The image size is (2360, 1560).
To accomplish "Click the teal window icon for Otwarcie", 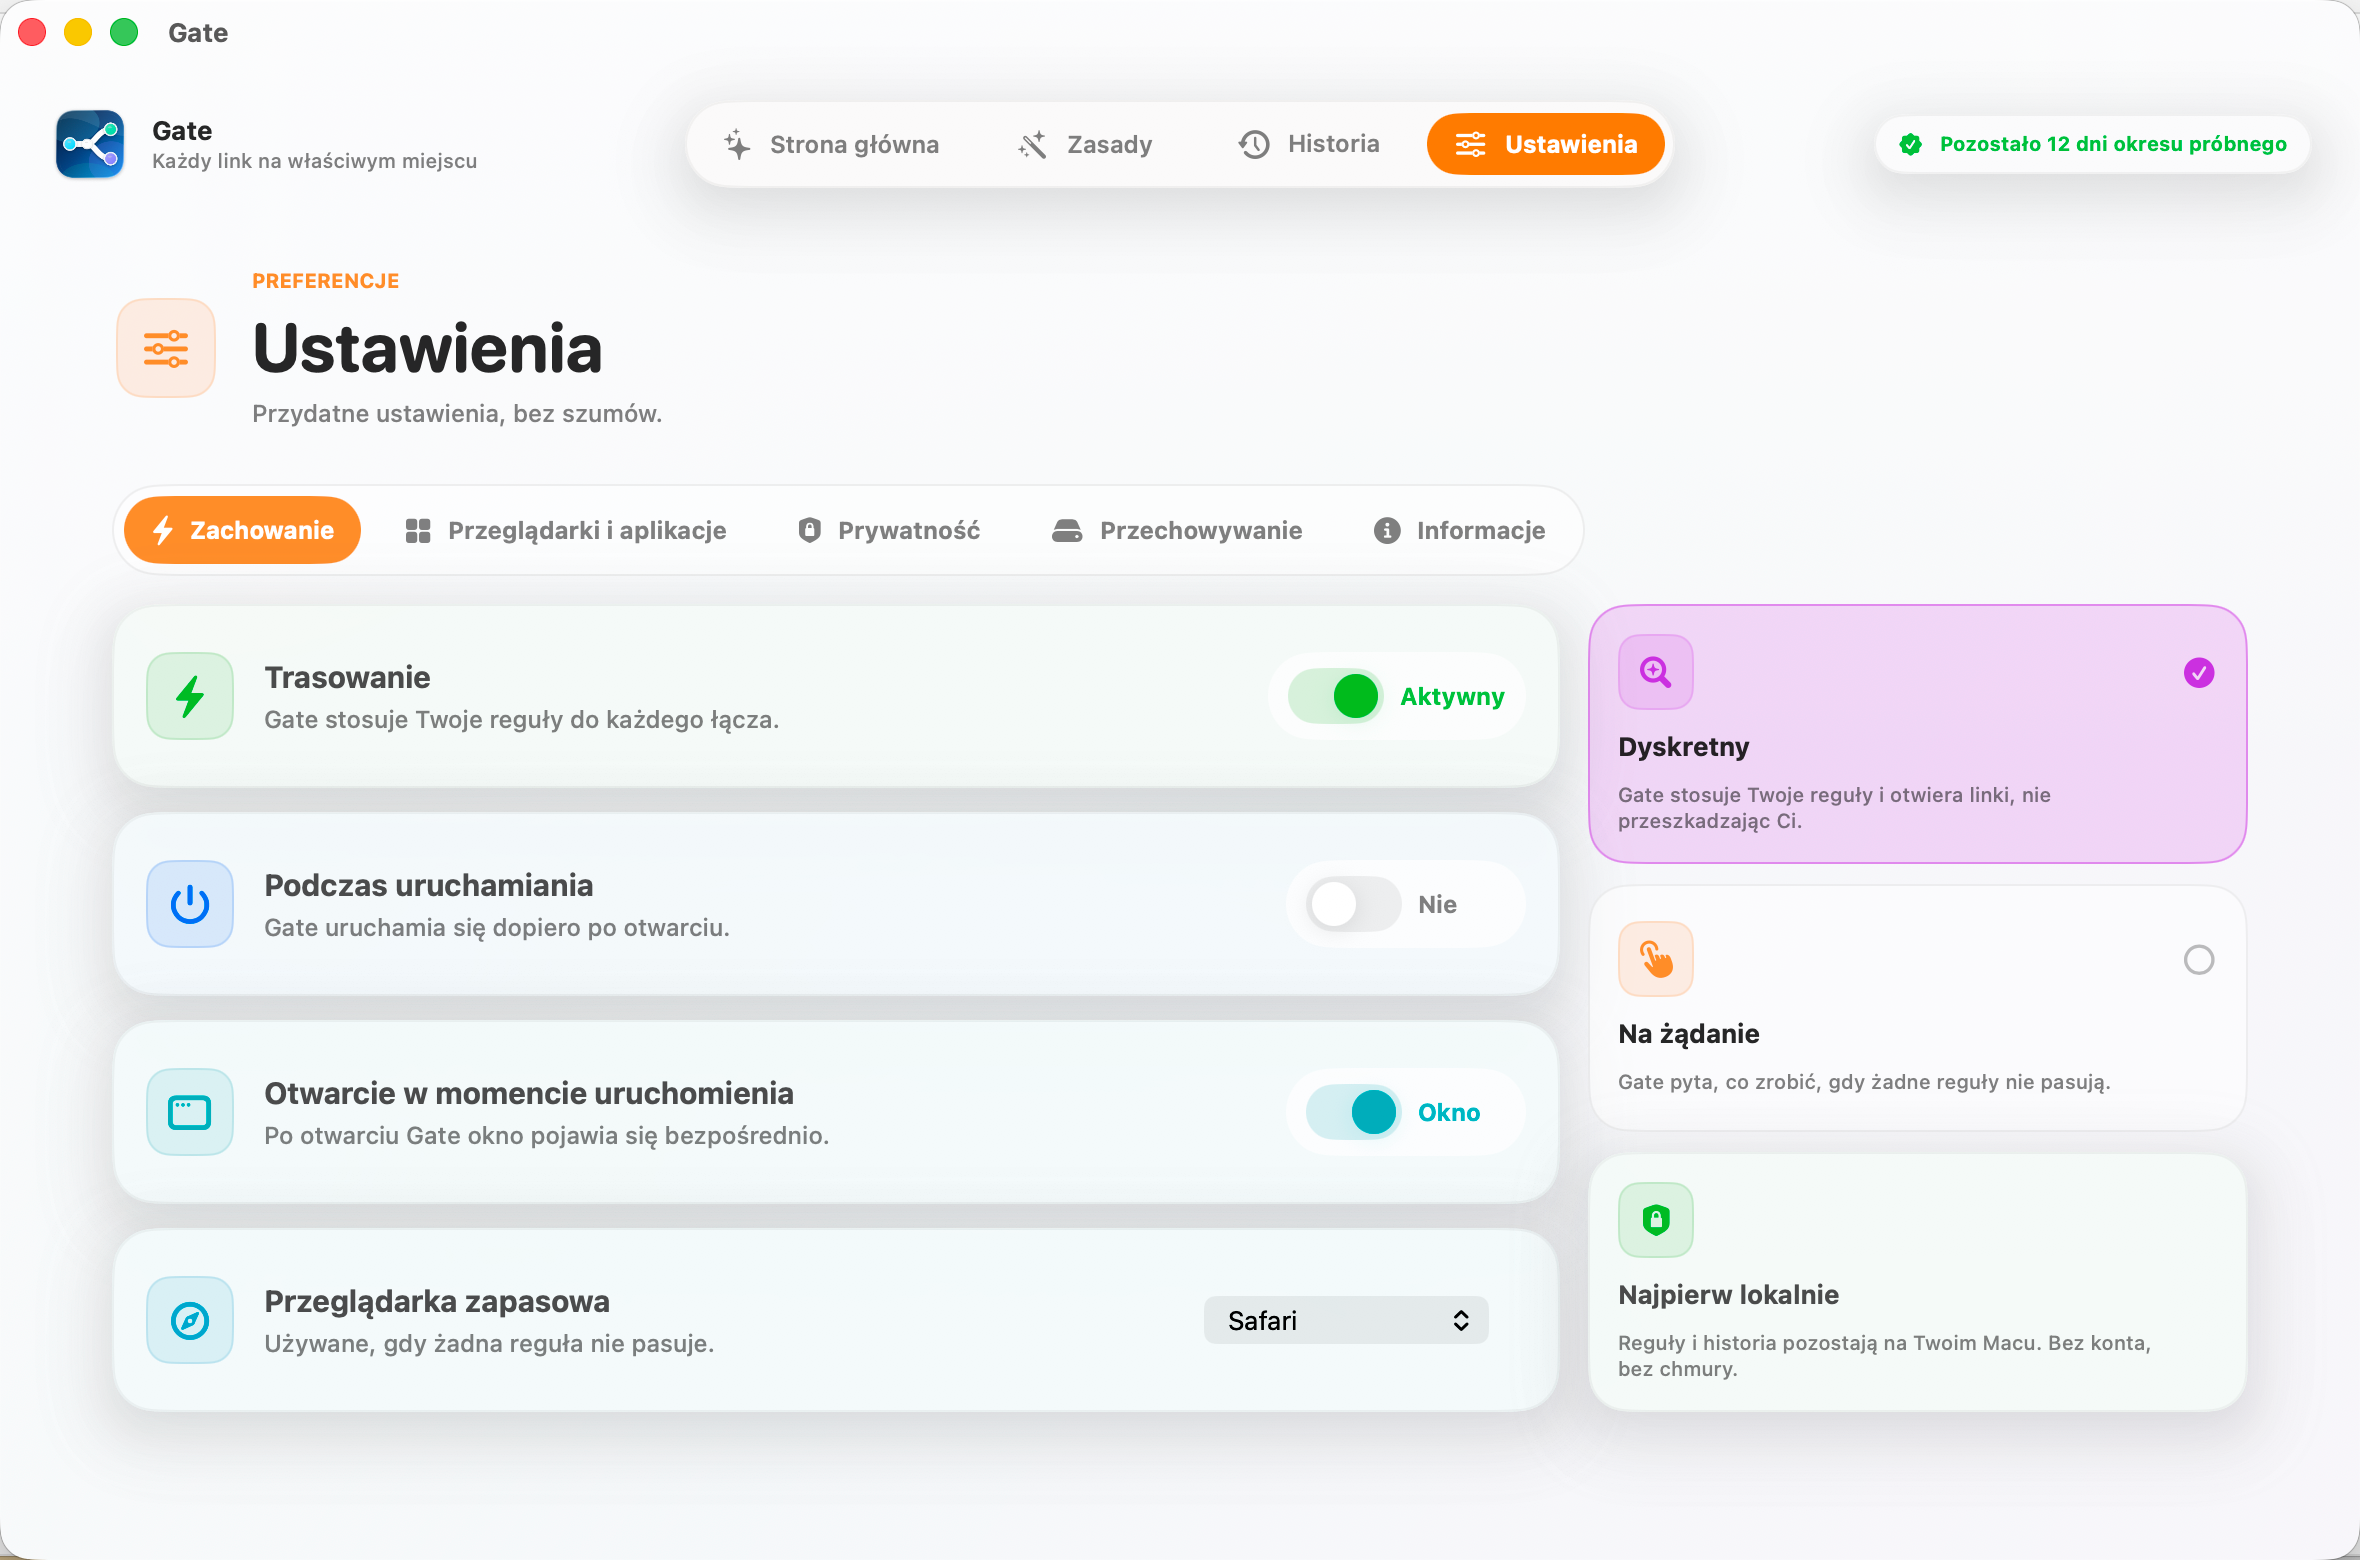I will click(190, 1112).
